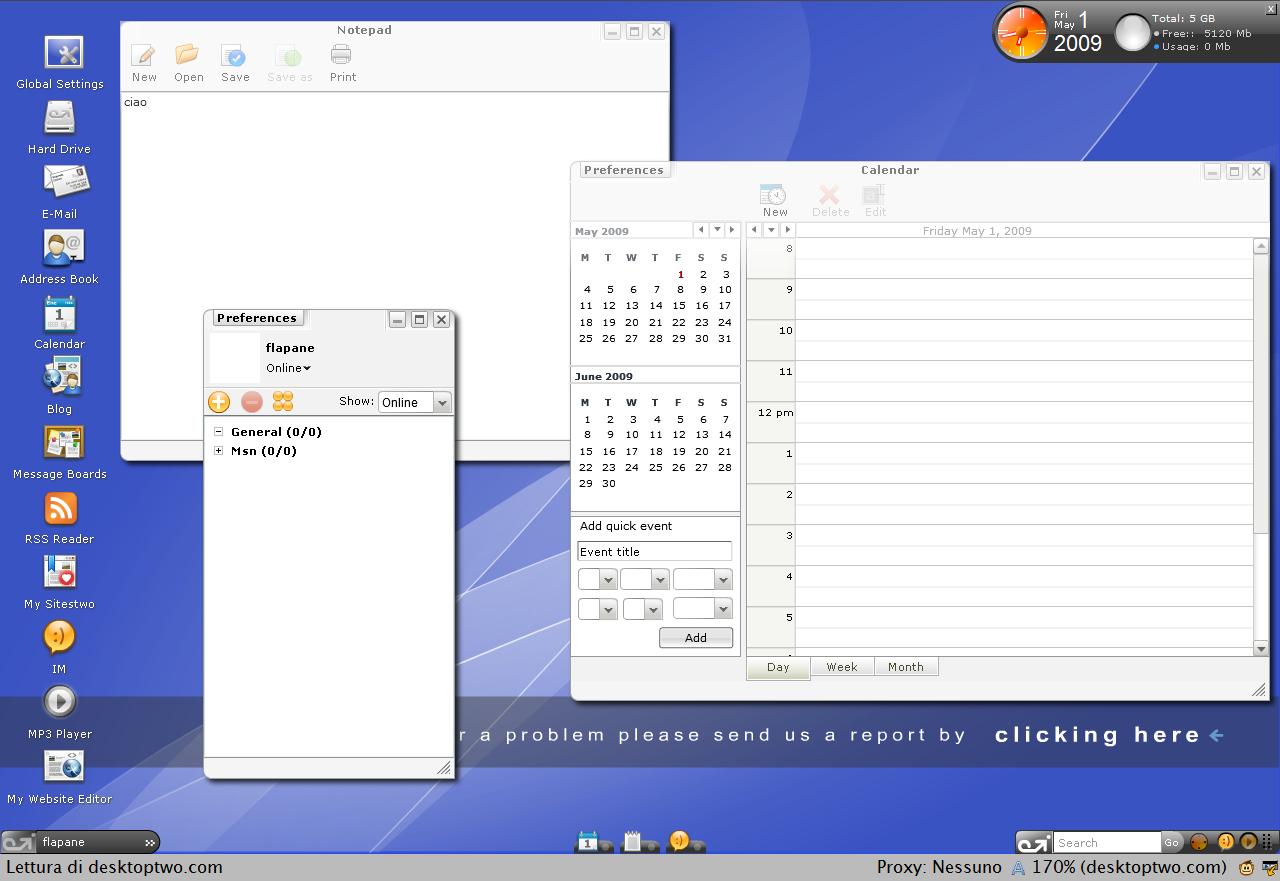Go to next day in day view
Viewport: 1280px width, 881px height.
(787, 230)
